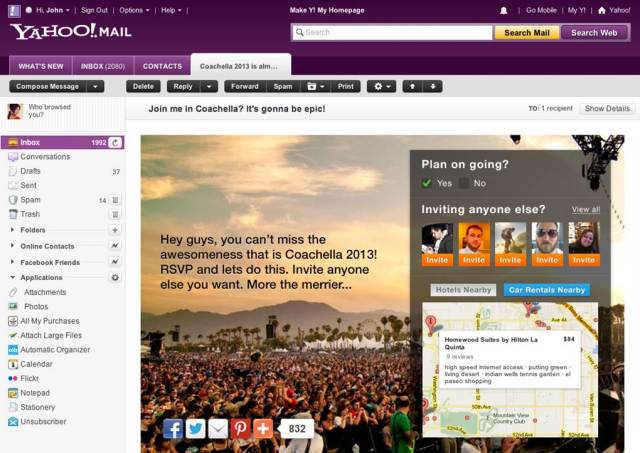Viewport: 640px width, 453px height.
Task: Click the Facebook share icon
Action: 173,429
